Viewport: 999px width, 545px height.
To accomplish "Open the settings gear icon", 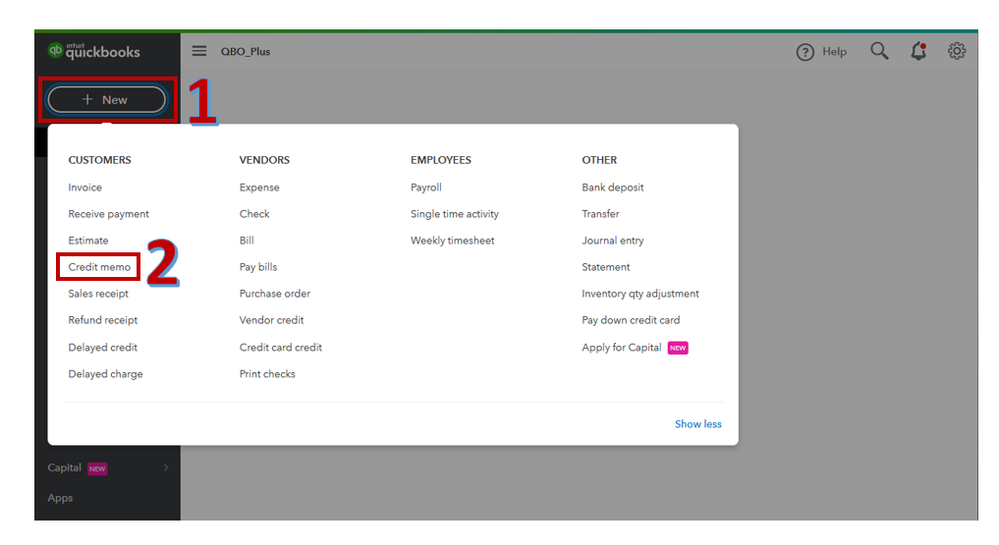I will (x=956, y=51).
